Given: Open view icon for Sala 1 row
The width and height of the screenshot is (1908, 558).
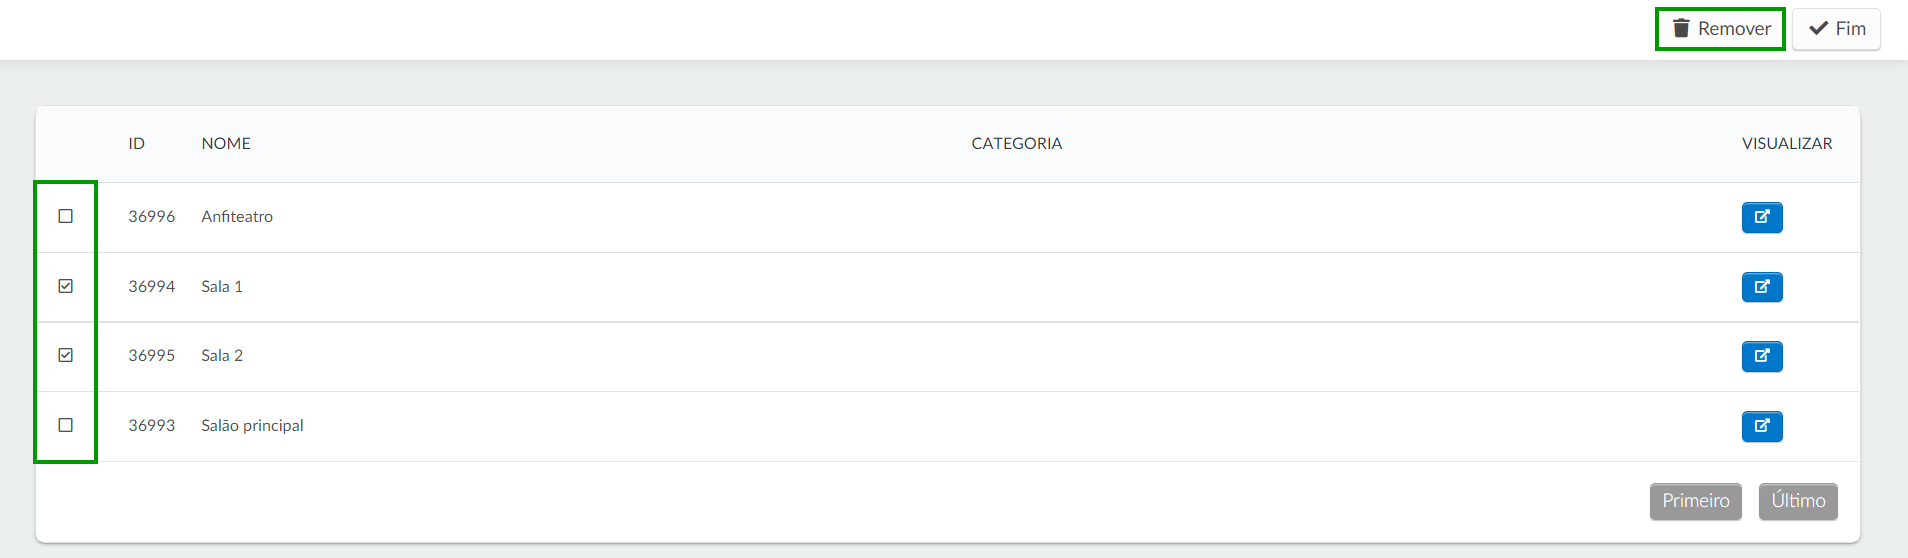Looking at the screenshot, I should tap(1762, 287).
